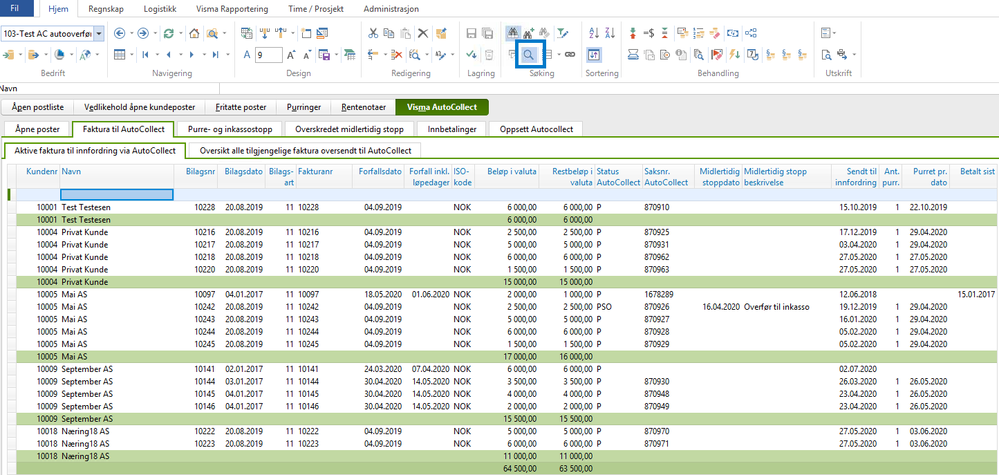
Task: Click the binoculars search icon in Søking
Action: 512,33
